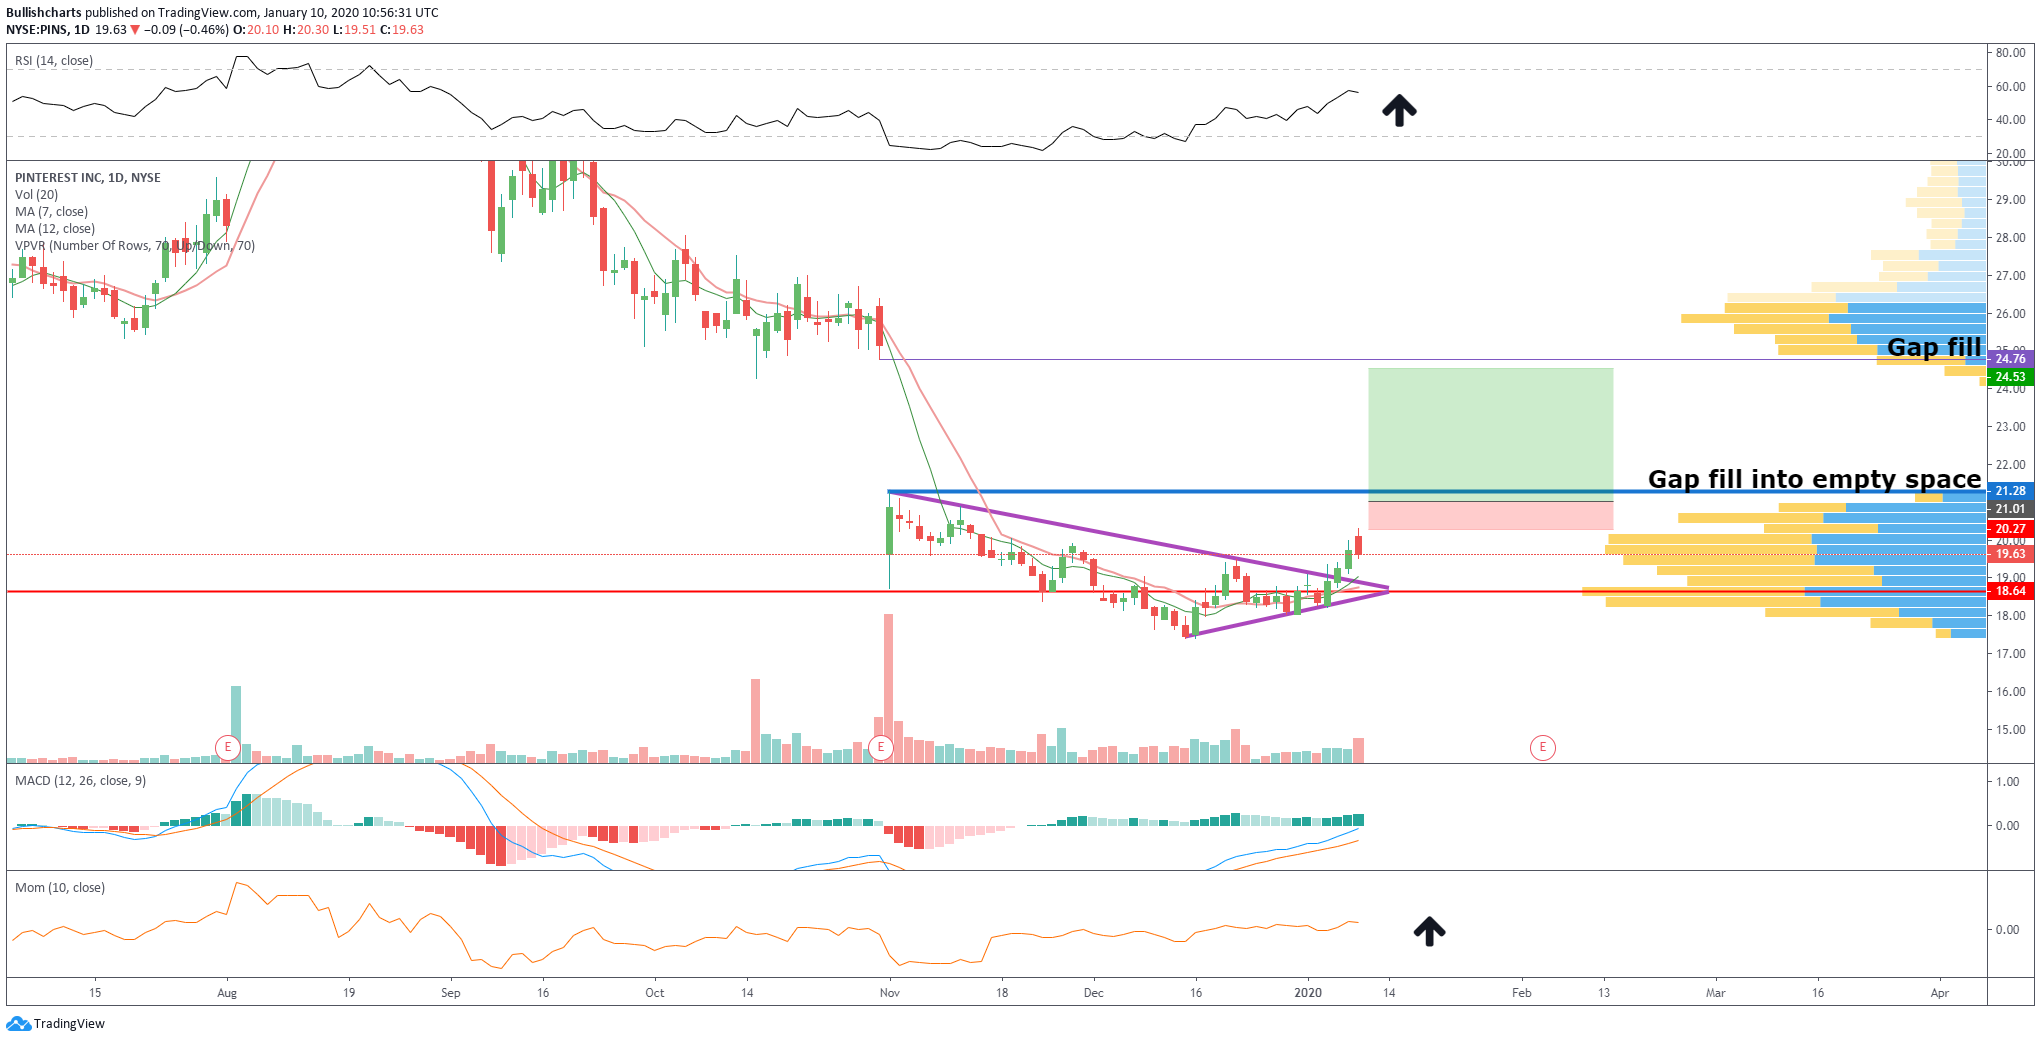Click the 'Dec' date axis label
The width and height of the screenshot is (2041, 1042).
point(1094,993)
